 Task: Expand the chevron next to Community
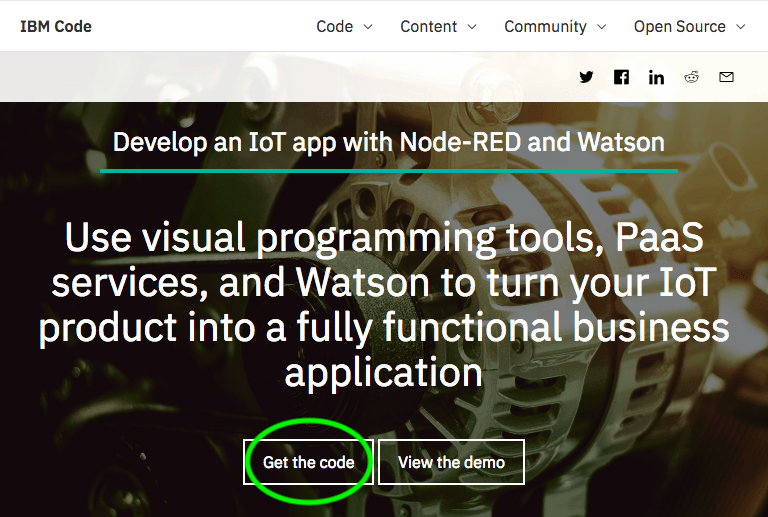tap(601, 27)
